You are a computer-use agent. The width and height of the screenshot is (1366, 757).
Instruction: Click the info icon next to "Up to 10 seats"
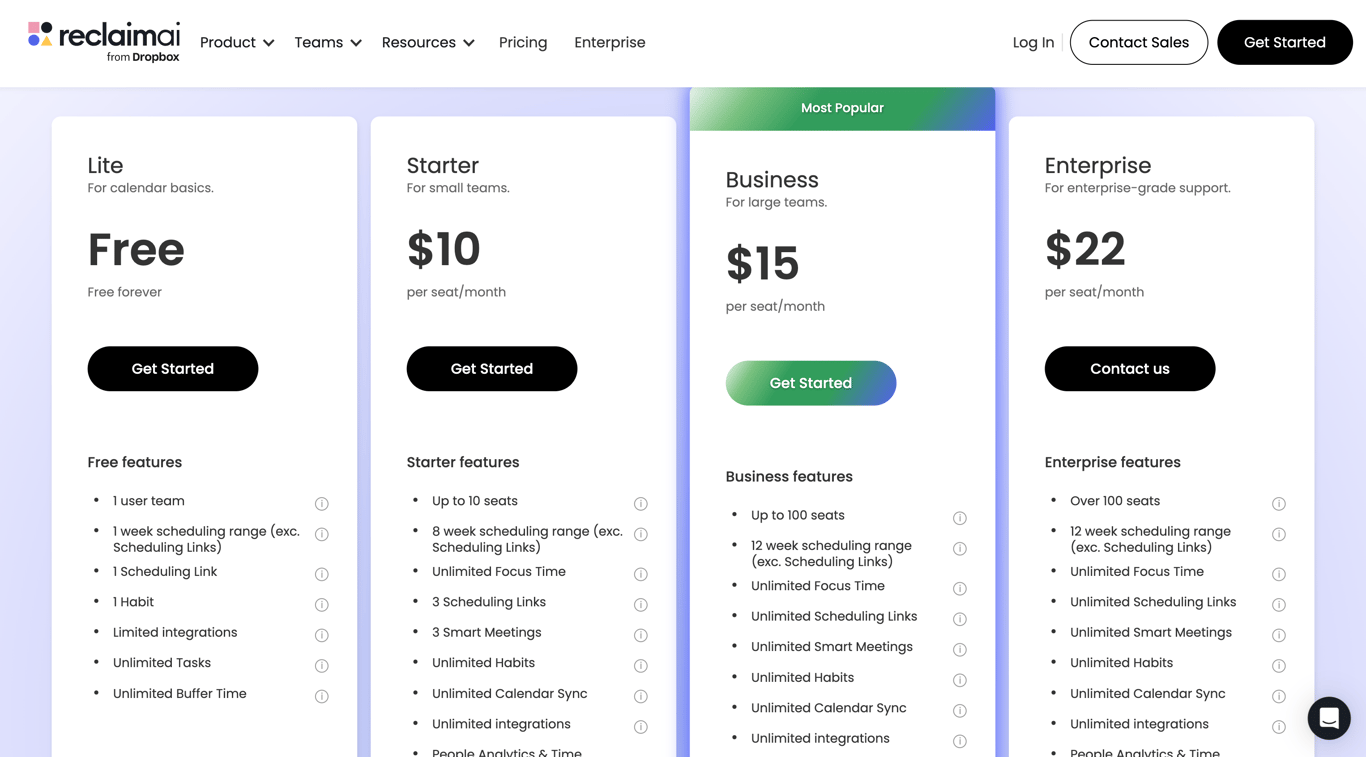[641, 504]
